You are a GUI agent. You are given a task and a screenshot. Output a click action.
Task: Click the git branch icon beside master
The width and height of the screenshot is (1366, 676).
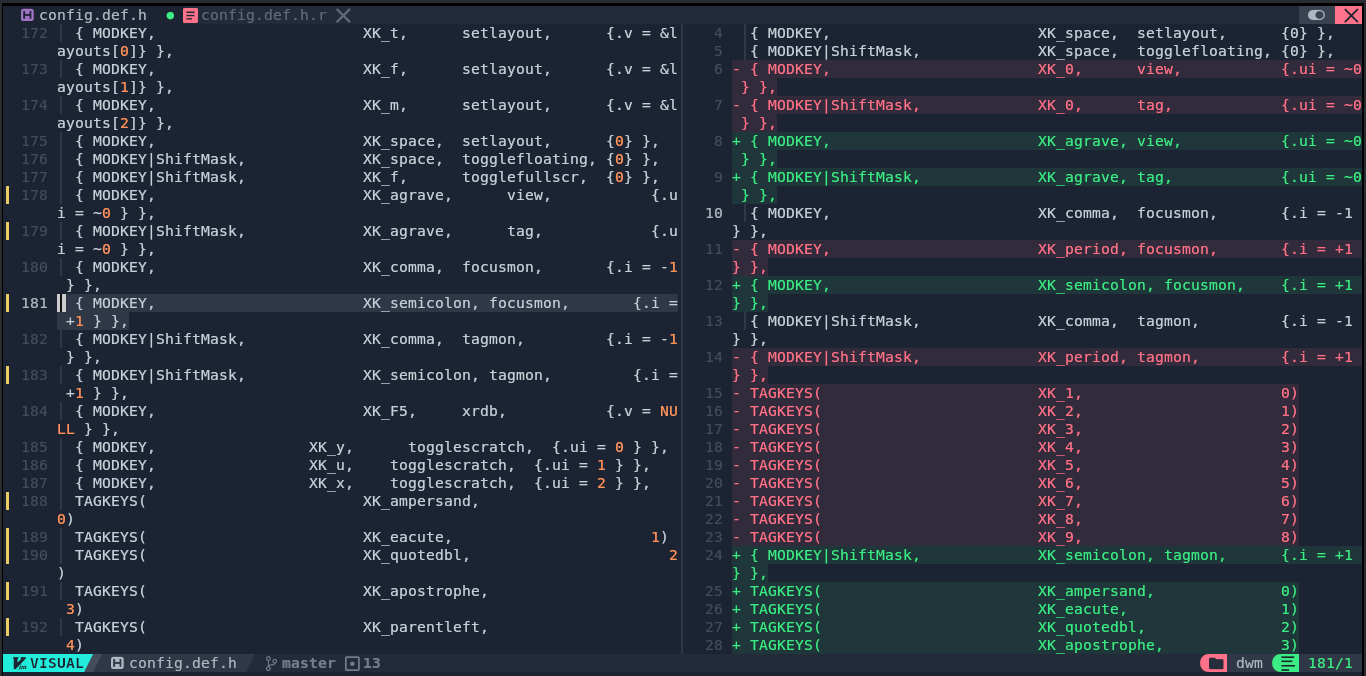[x=270, y=663]
